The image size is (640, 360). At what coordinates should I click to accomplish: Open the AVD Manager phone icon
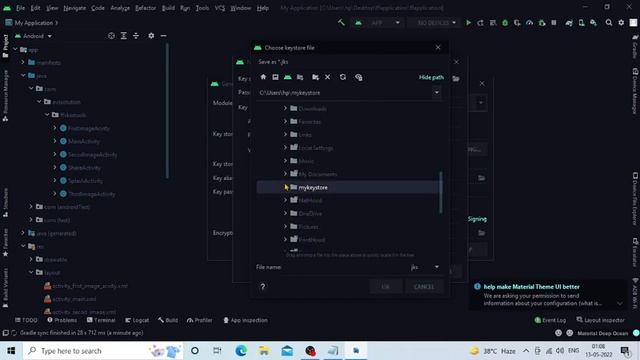pyautogui.click(x=581, y=23)
